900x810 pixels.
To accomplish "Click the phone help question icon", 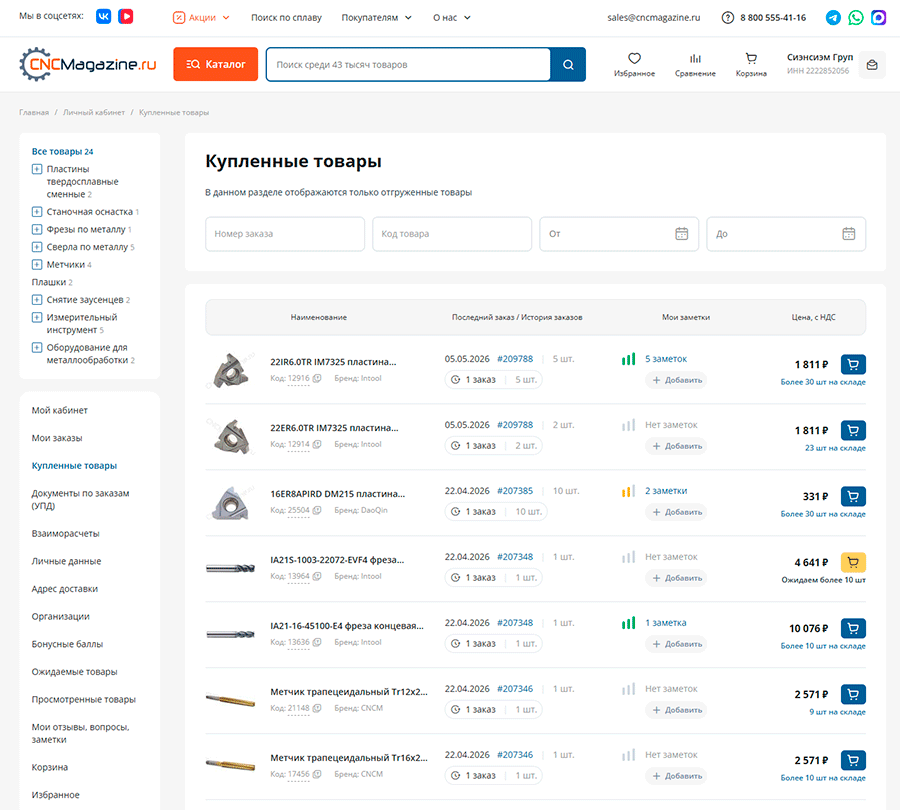I will (727, 18).
